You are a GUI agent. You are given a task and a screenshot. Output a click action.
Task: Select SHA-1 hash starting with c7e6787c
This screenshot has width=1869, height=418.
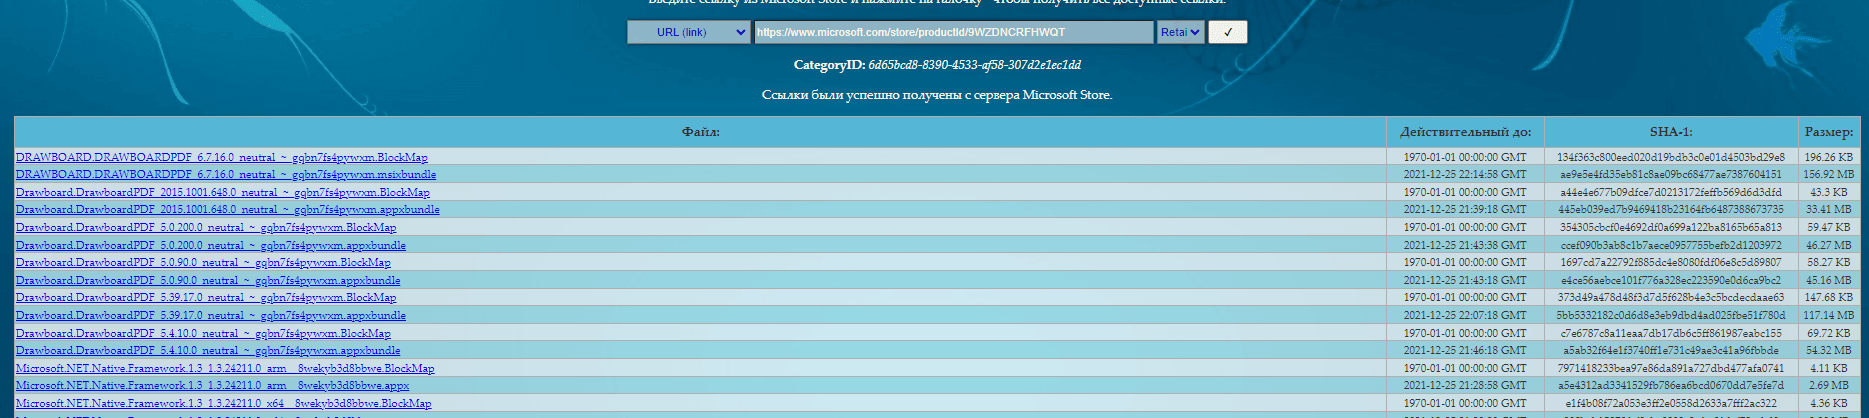1670,333
